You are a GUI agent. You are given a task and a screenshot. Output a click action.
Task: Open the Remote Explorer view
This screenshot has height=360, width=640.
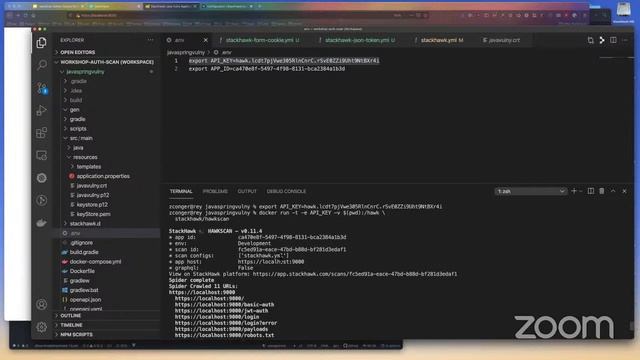[41, 155]
